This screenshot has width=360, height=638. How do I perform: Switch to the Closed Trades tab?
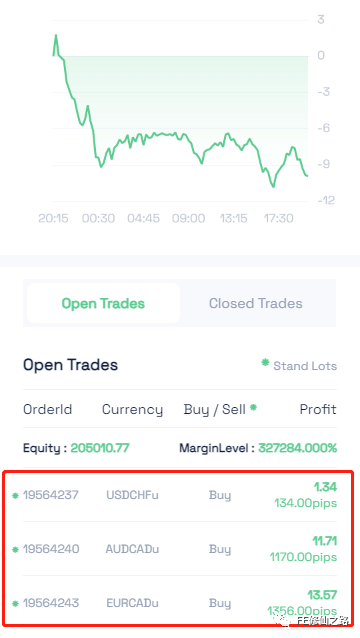(x=255, y=303)
